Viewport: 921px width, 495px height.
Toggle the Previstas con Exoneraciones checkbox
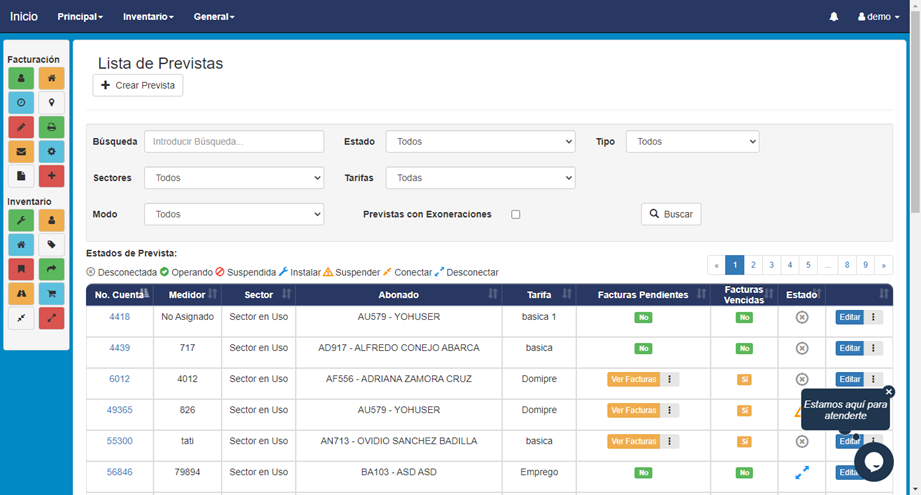(x=516, y=214)
